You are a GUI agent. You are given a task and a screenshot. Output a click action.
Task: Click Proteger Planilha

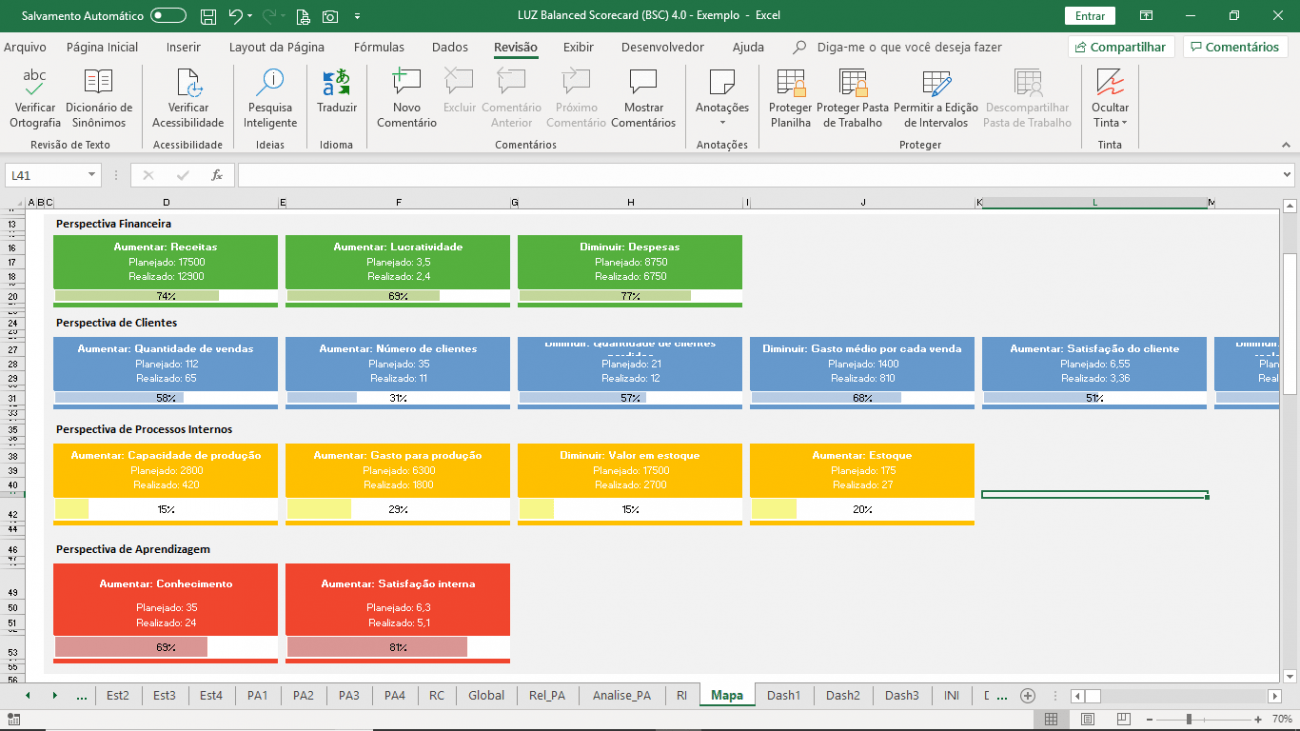(x=790, y=99)
